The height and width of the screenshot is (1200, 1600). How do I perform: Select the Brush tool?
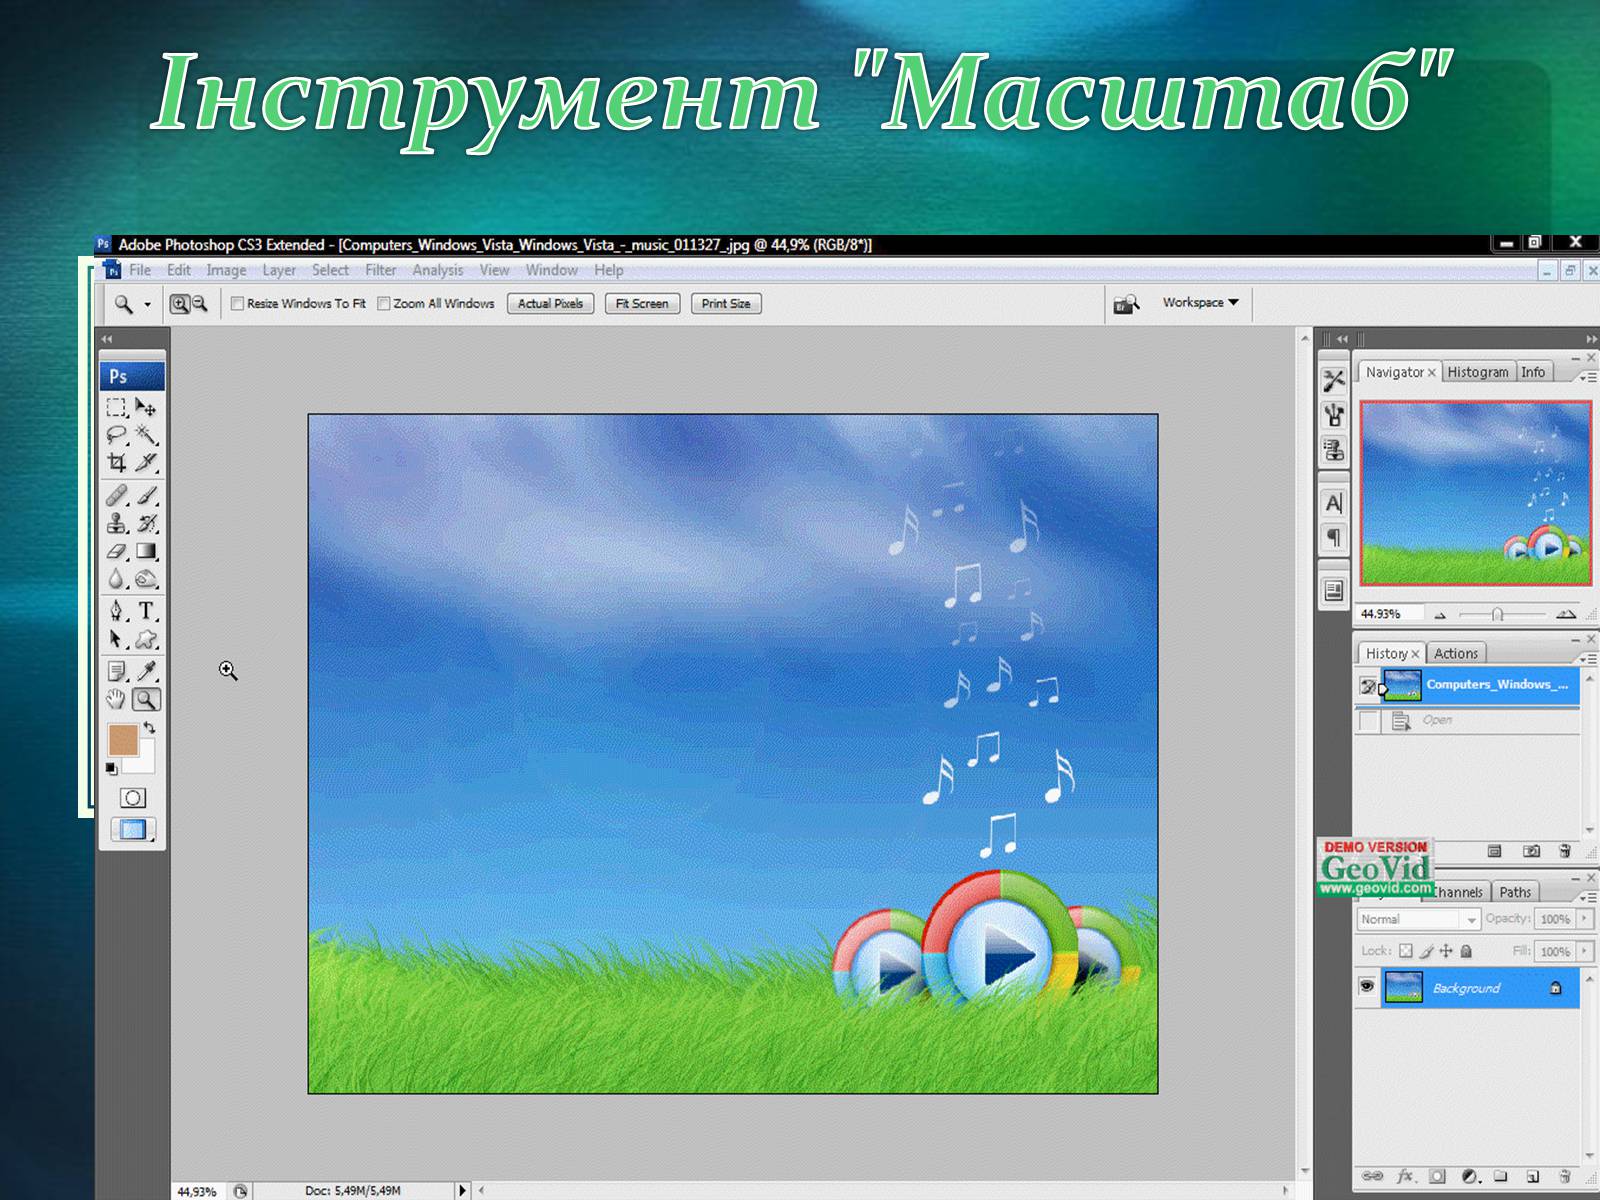[x=146, y=495]
